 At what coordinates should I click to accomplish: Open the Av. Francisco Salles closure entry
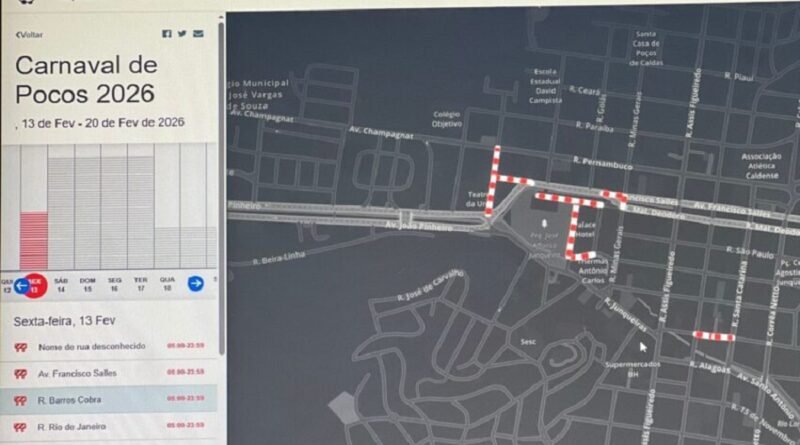109,374
